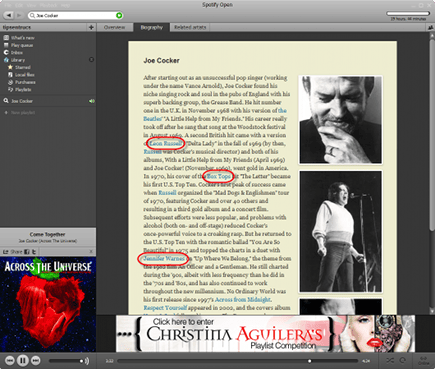The image size is (435, 369).
Task: Go forward with the right arrow button
Action: pyautogui.click(x=19, y=15)
